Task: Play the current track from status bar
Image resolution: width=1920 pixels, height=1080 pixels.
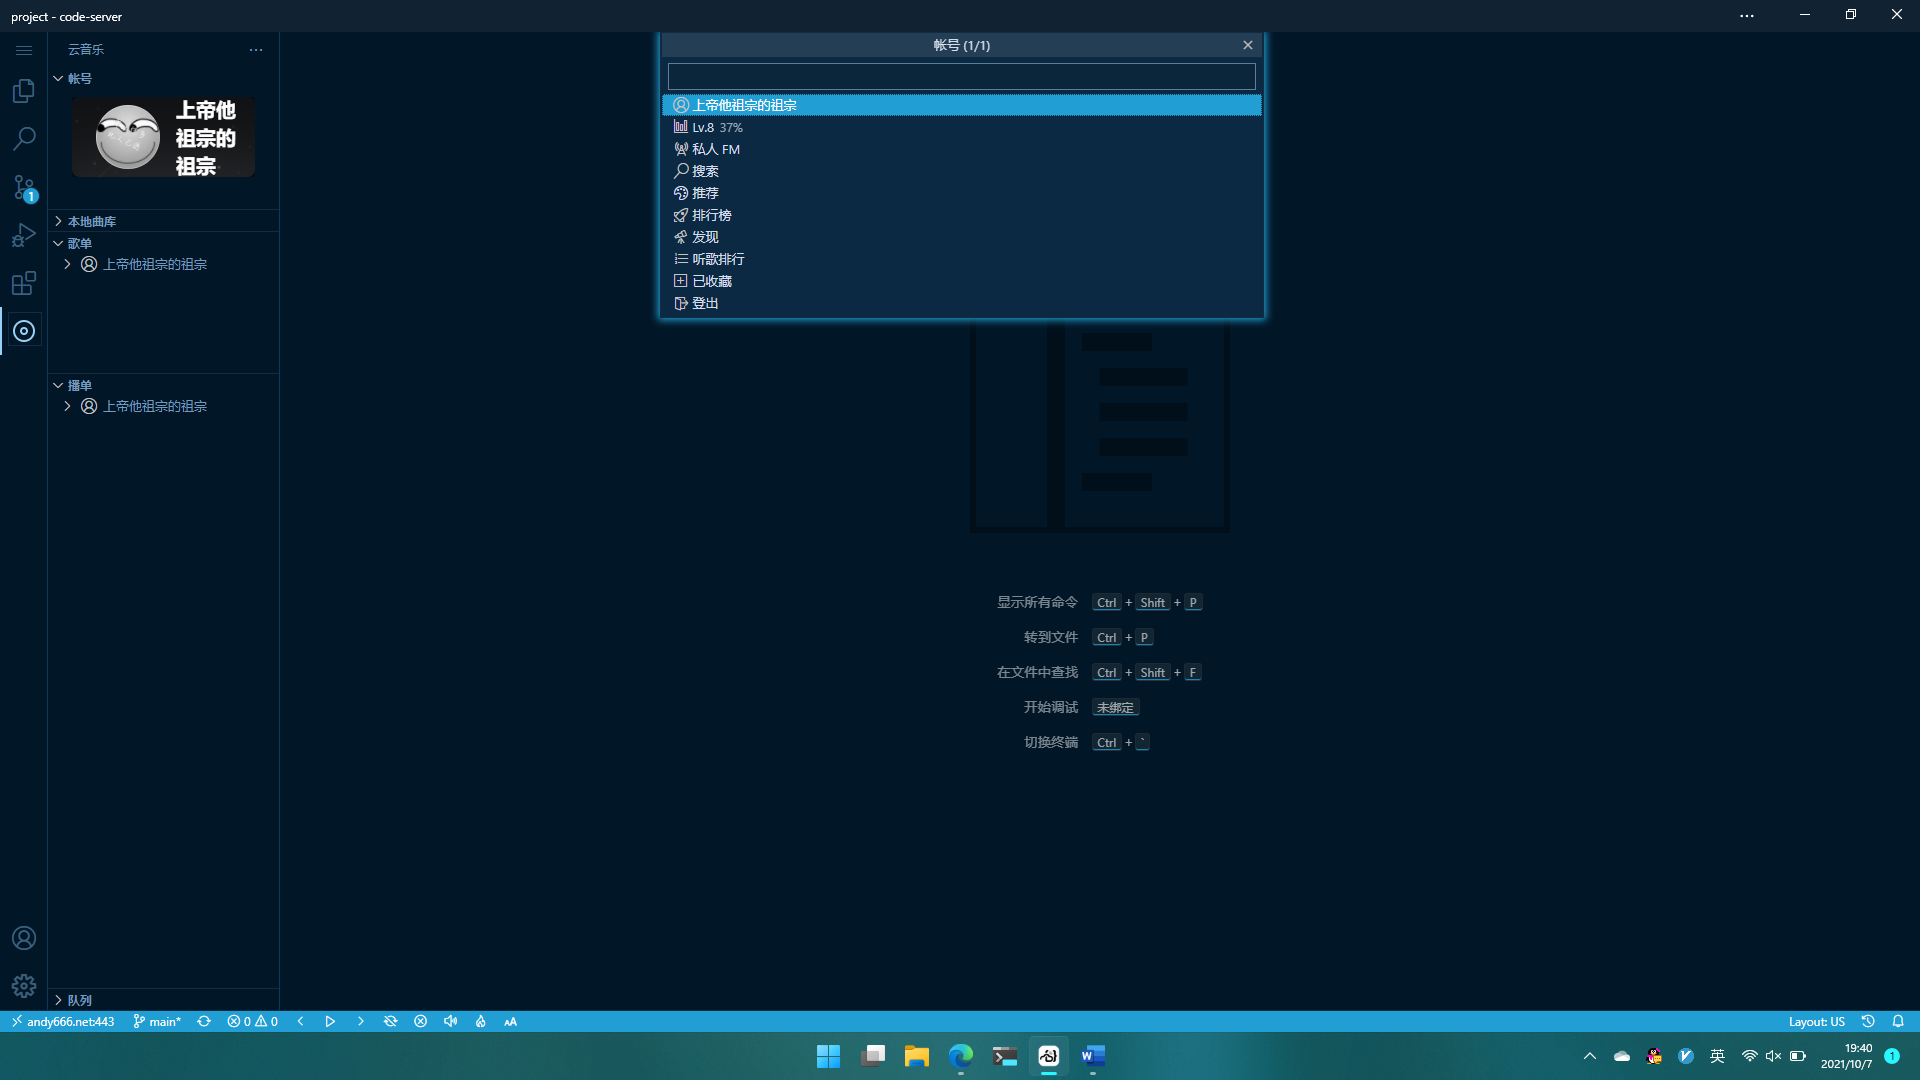Action: coord(330,1021)
